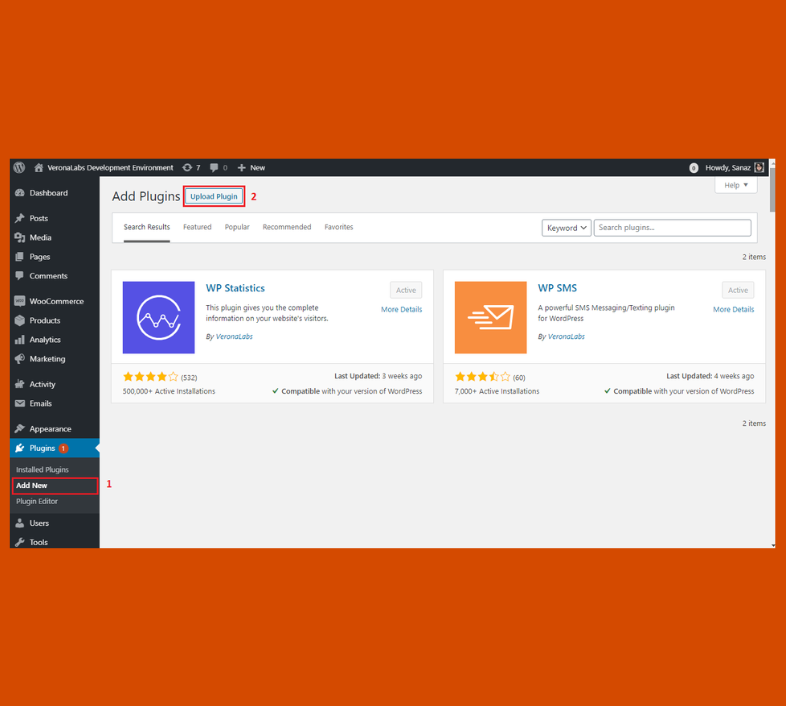Viewport: 786px width, 706px height.
Task: Click the orange WP SMS plugin thumbnail
Action: click(490, 317)
